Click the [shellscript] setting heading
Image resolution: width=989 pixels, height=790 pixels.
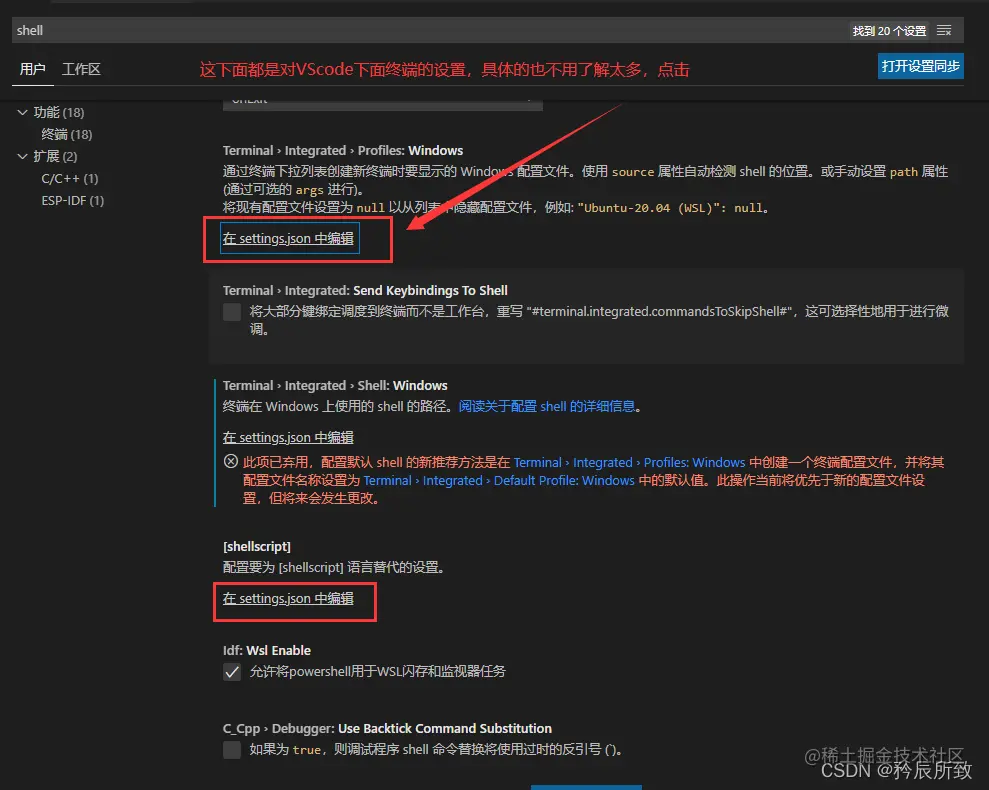click(x=257, y=546)
